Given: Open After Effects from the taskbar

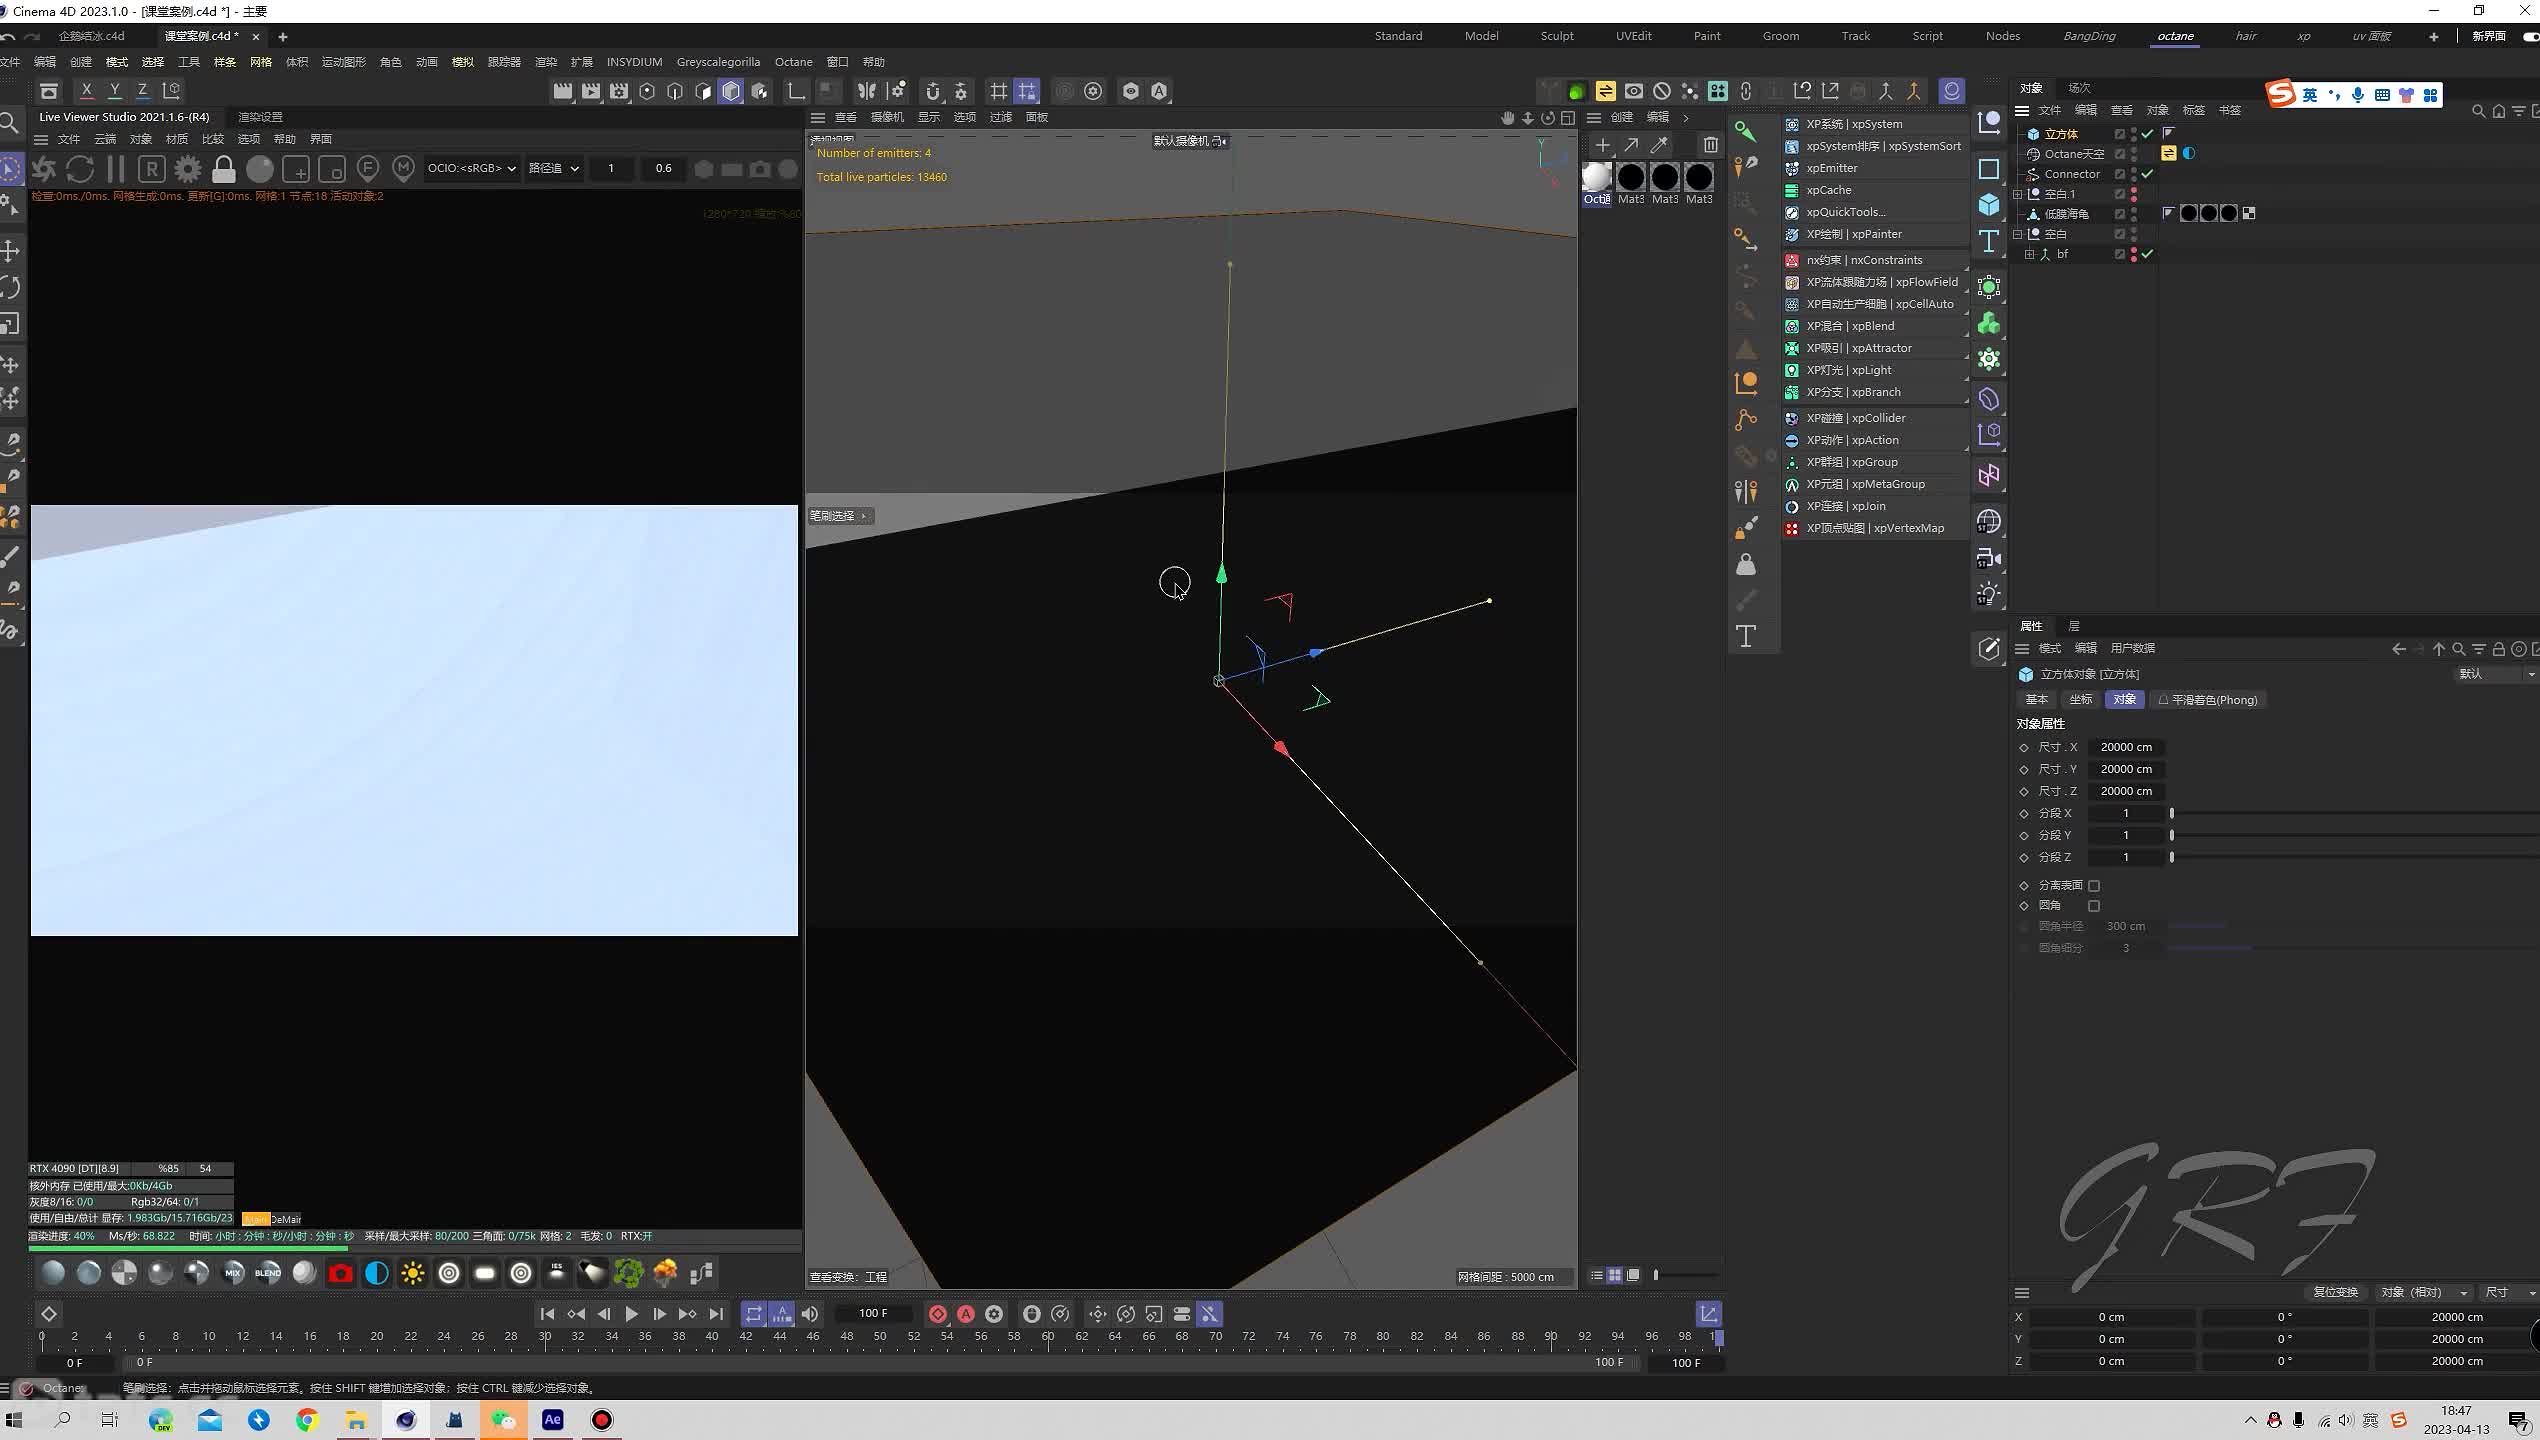Looking at the screenshot, I should point(553,1420).
